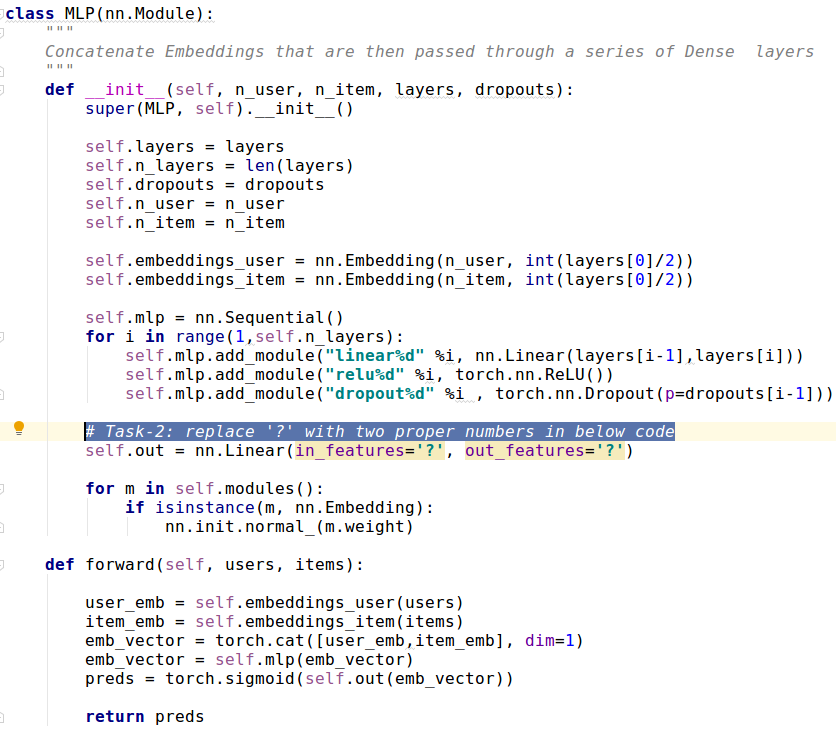The height and width of the screenshot is (729, 836).
Task: Click 'nn.Linear(layers[i-1],layers[i])' in add_module
Action: coord(634,356)
